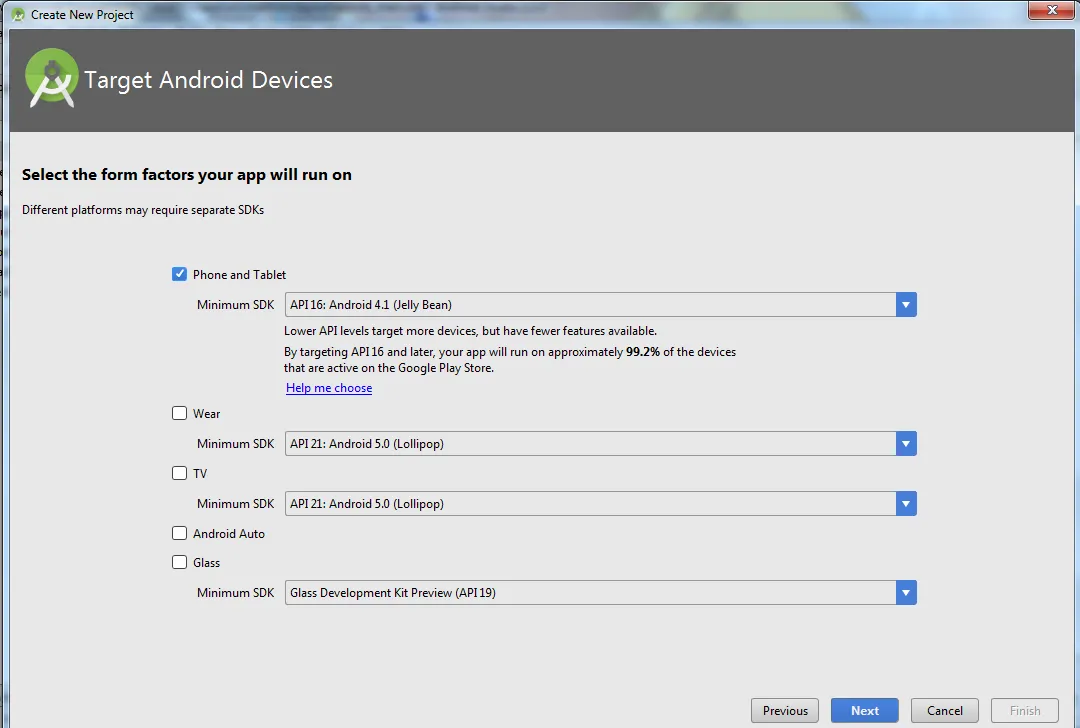Enable the TV form factor checkbox
The image size is (1080, 728).
(x=179, y=473)
